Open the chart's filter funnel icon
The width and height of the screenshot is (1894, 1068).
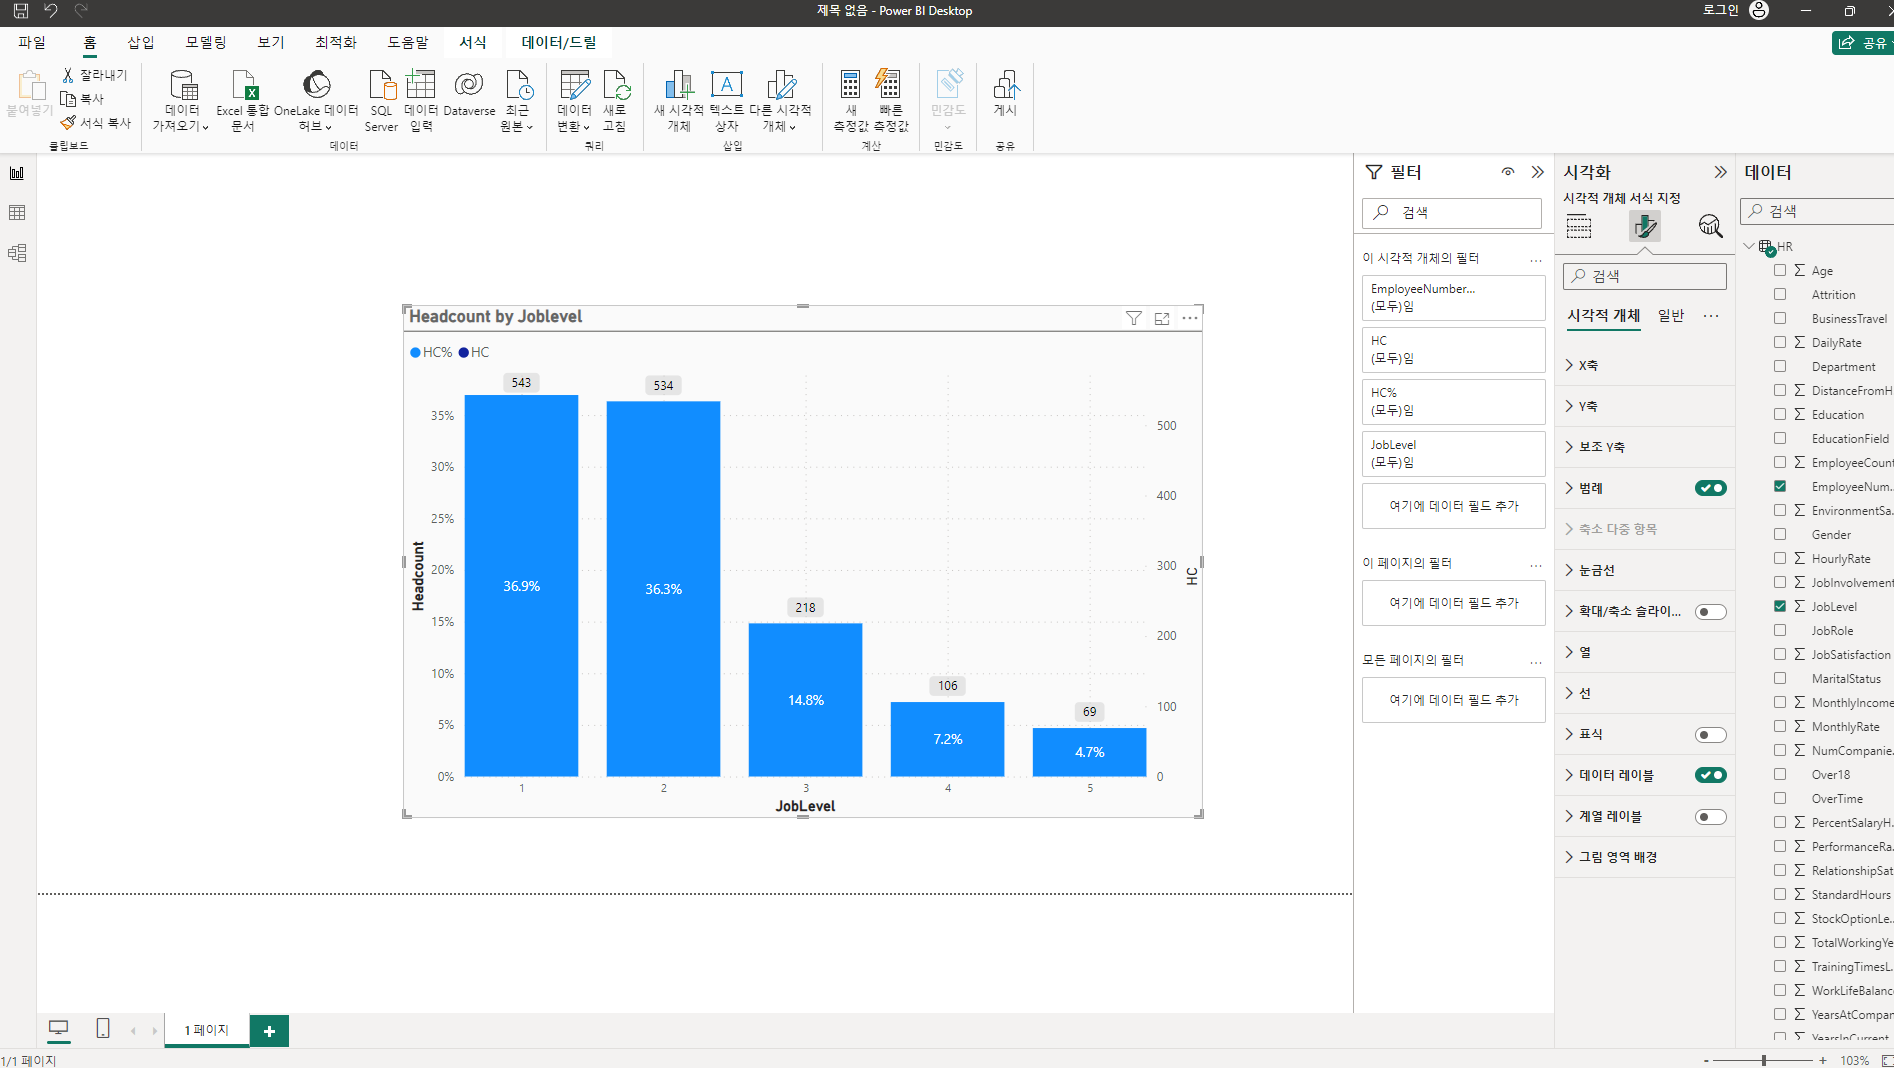coord(1134,318)
